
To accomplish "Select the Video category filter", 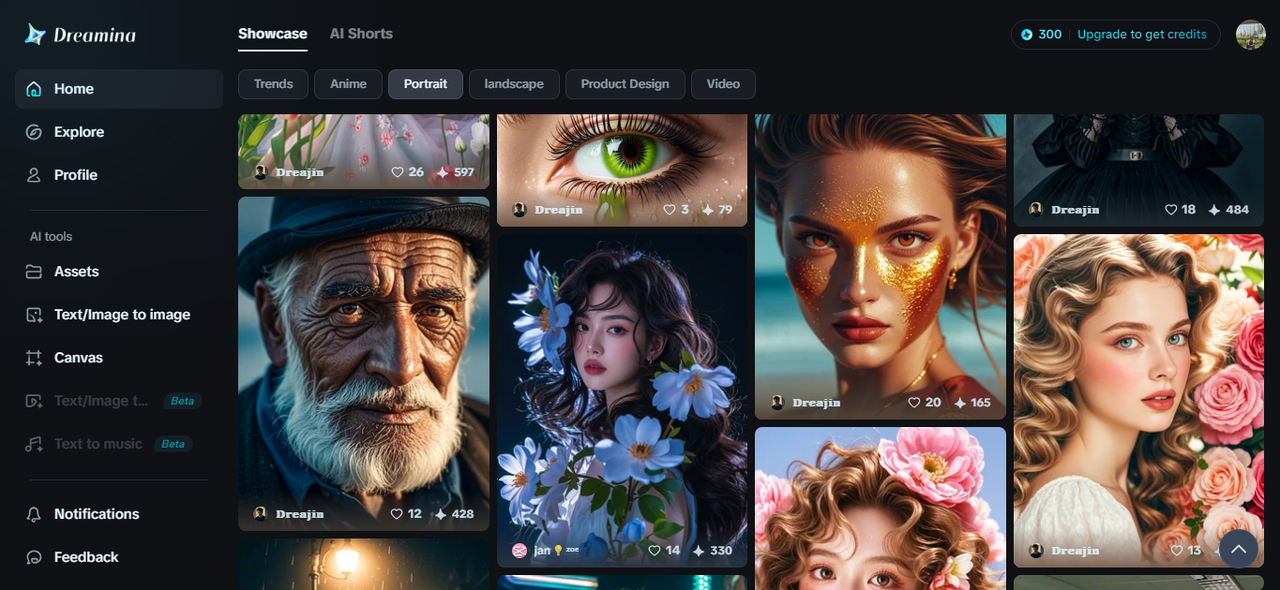I will tap(723, 84).
